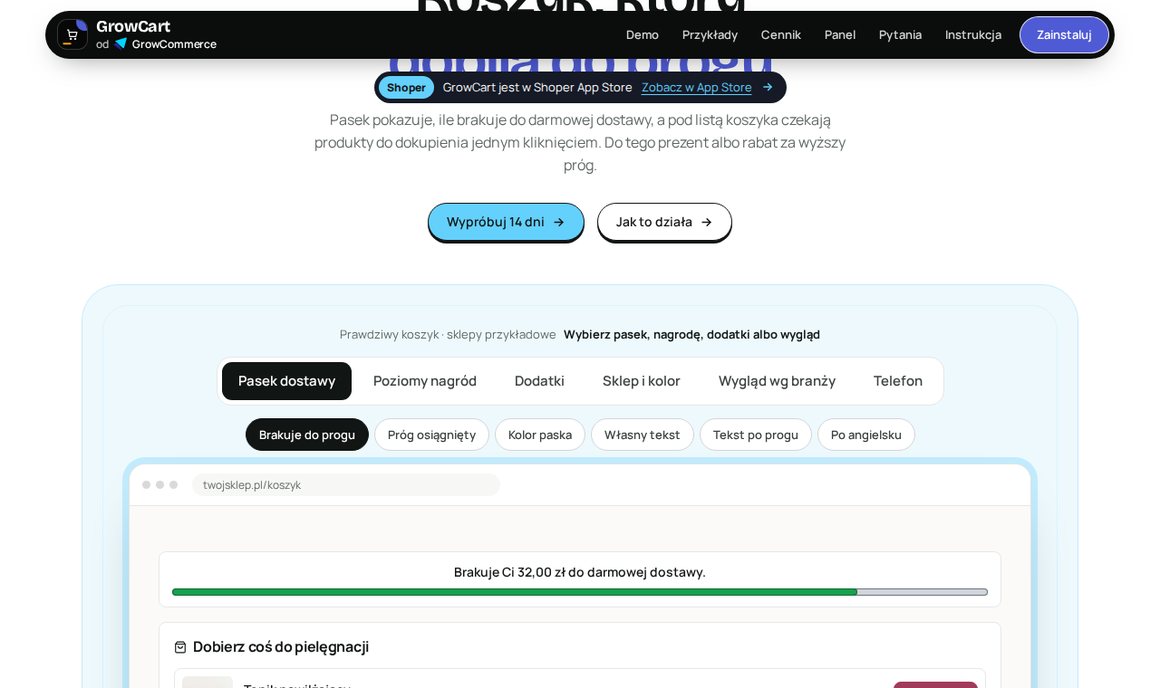Select the Brakuje do progu option
This screenshot has height=688, width=1160.
coord(307,435)
